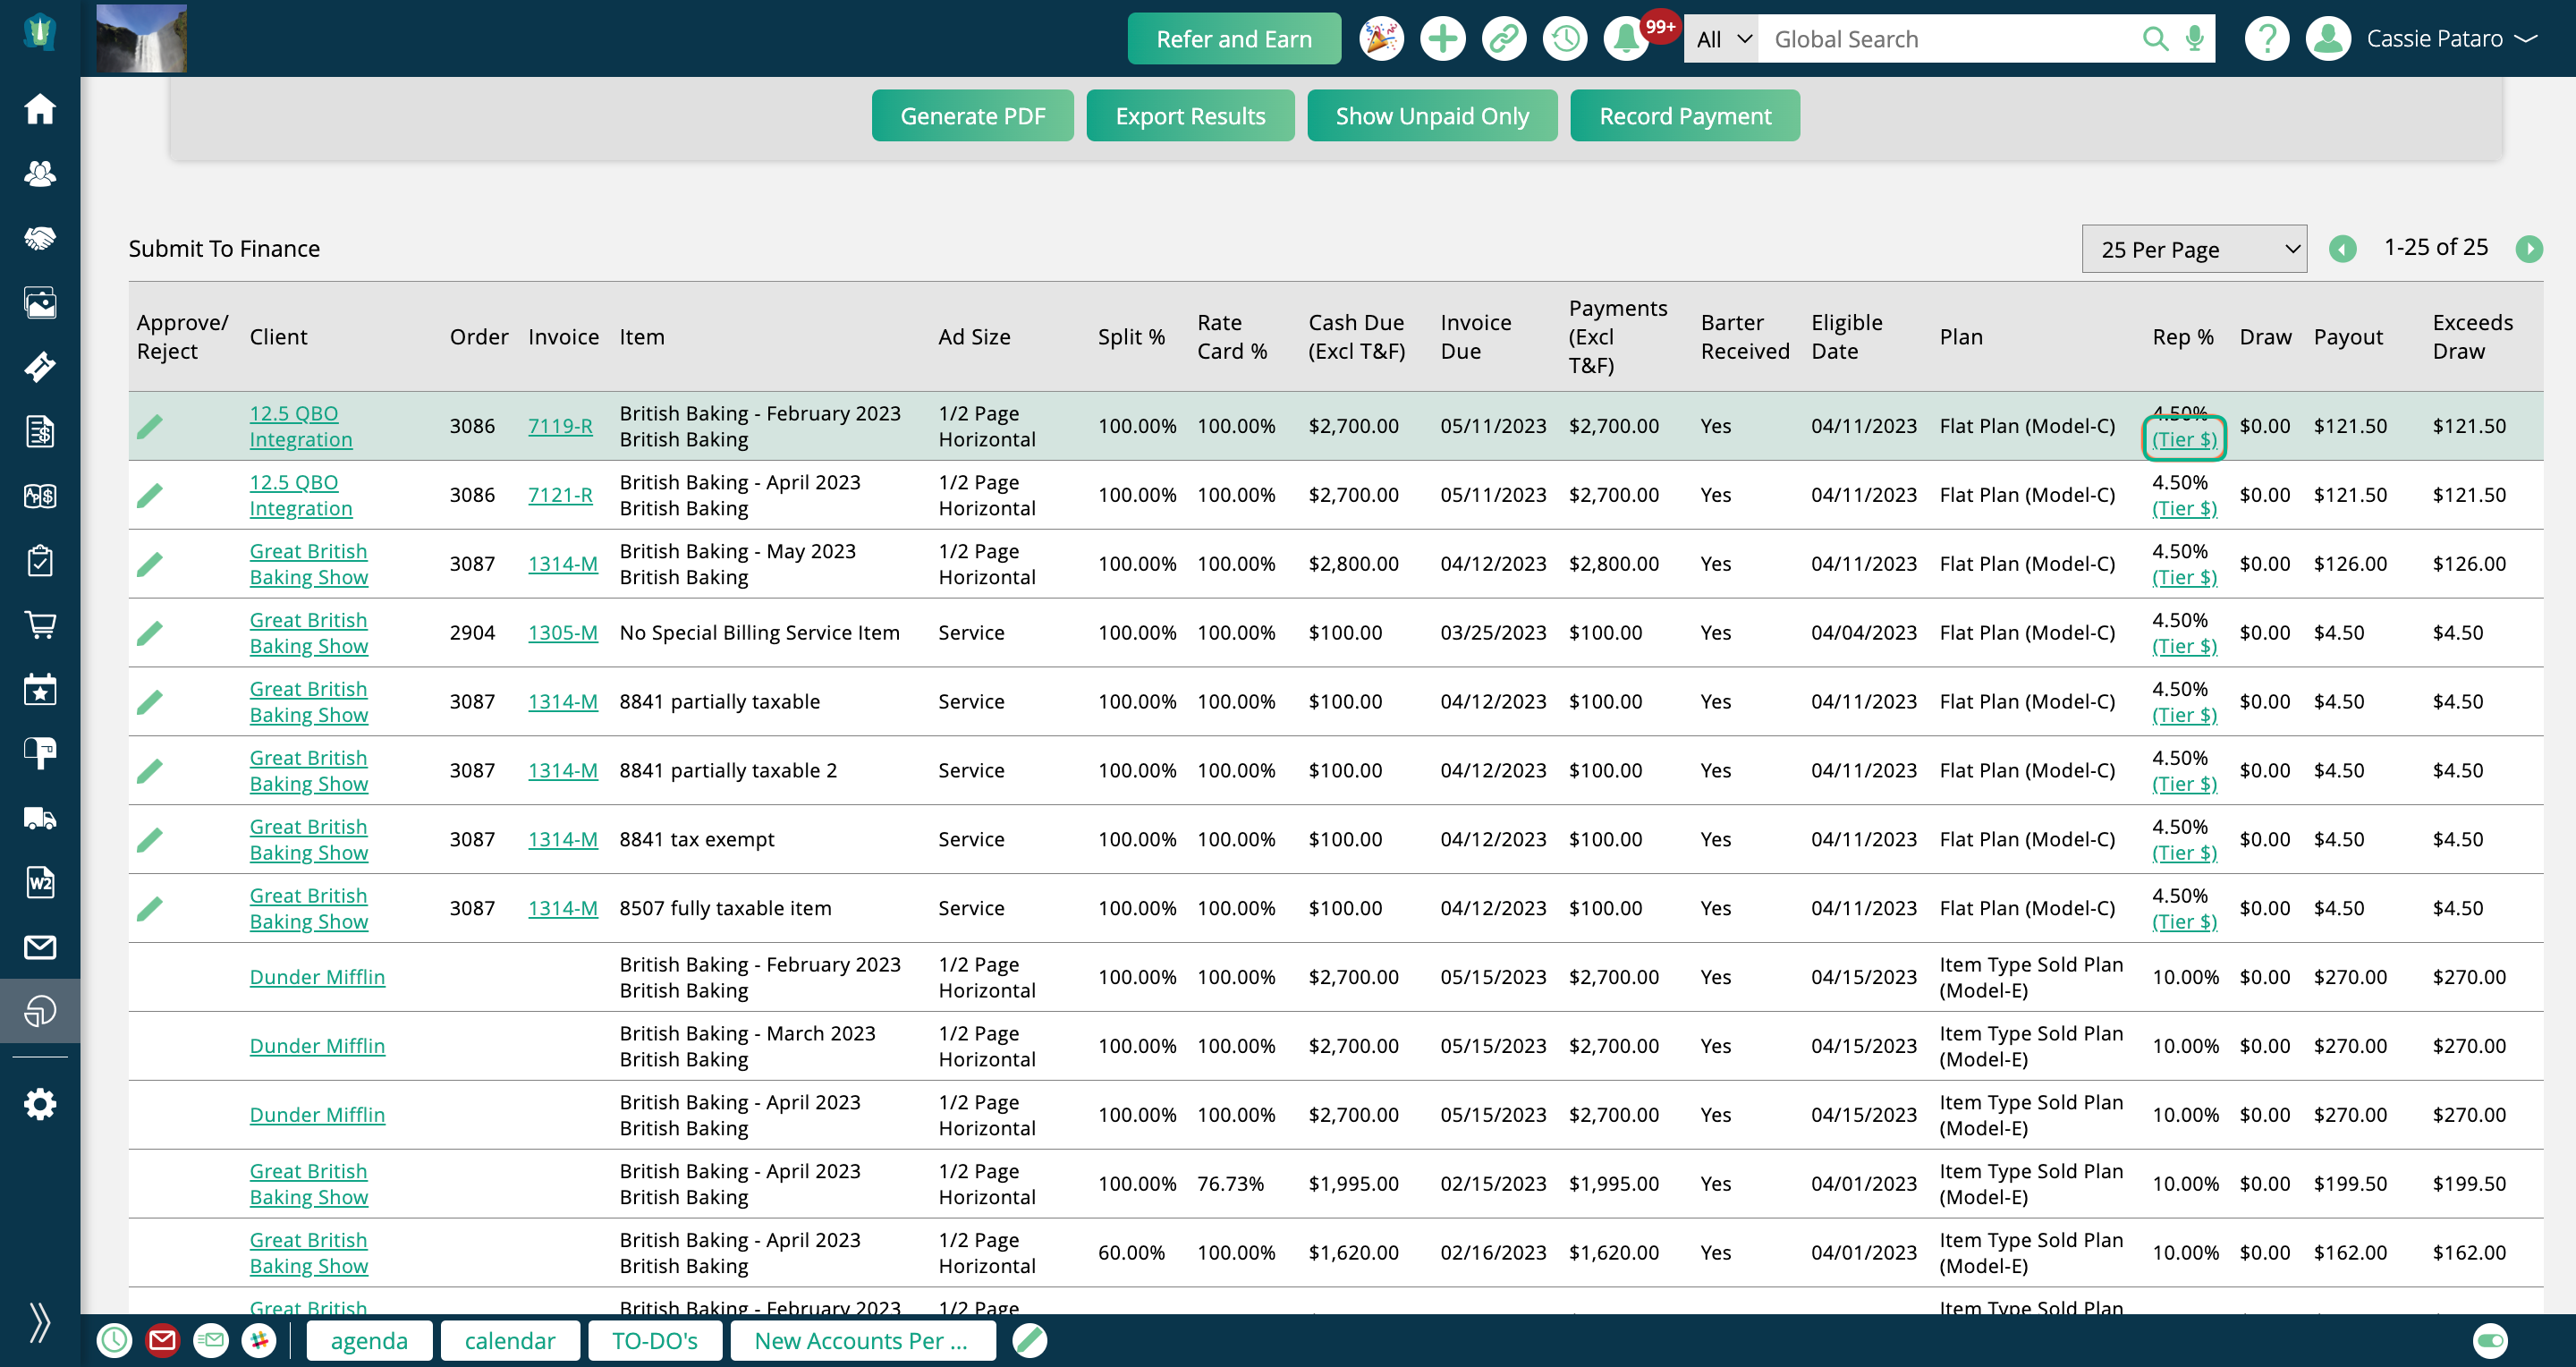2576x1367 pixels.
Task: Click the chain link icon in header
Action: tap(1503, 39)
